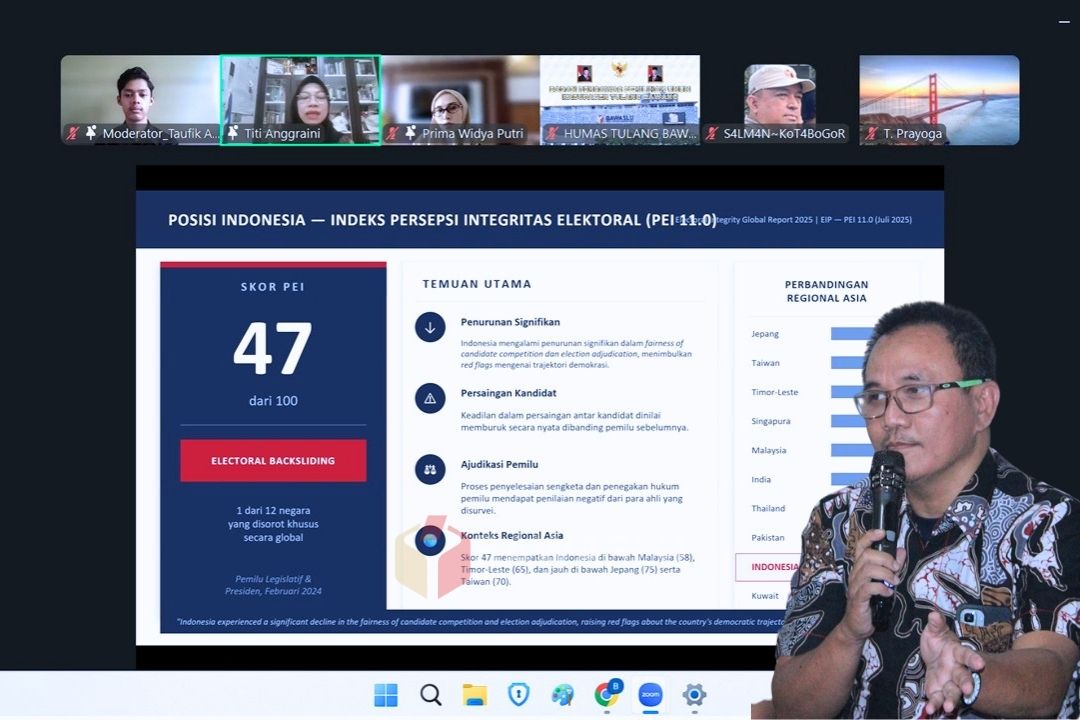Select Moderator_Taufik's video thumbnail
The image size is (1080, 720).
click(141, 100)
